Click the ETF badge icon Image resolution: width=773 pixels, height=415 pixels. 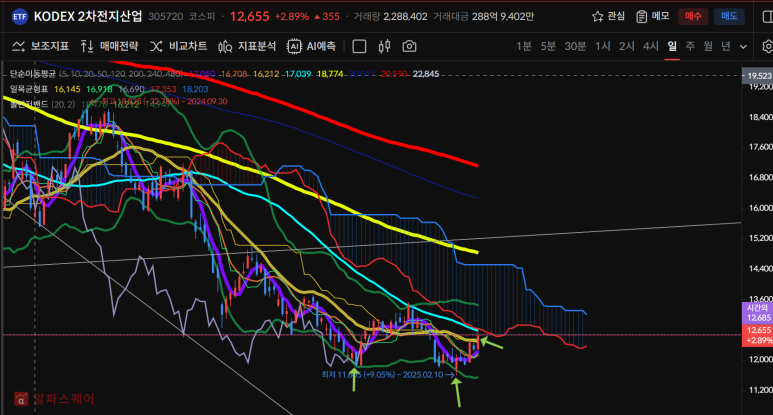click(20, 17)
